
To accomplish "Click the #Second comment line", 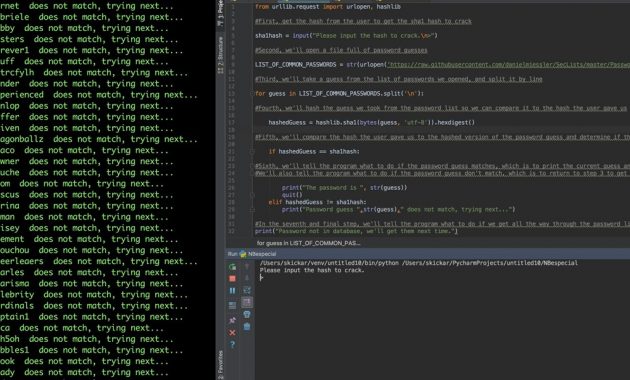I will (341, 50).
